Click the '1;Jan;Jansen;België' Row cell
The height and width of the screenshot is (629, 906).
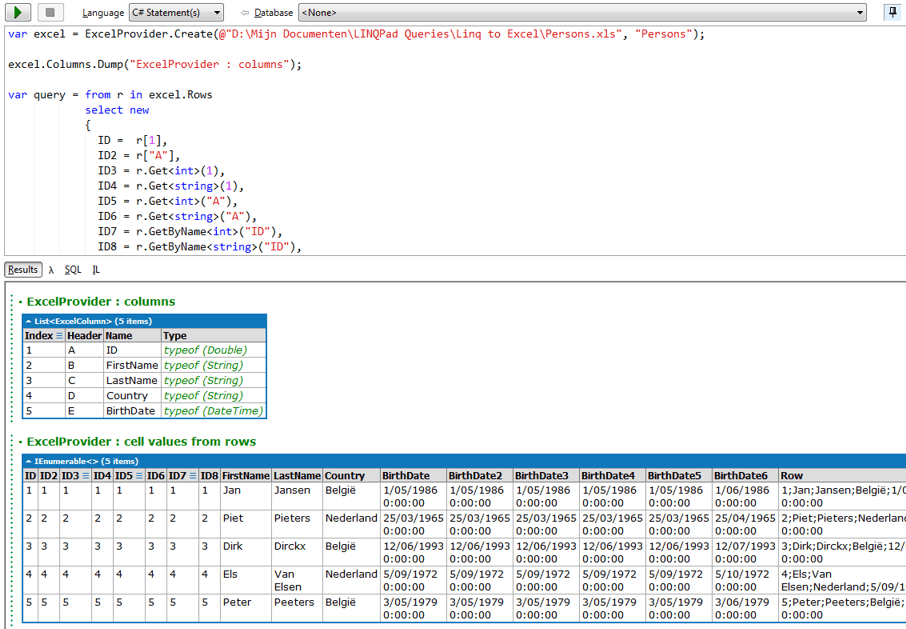click(842, 497)
